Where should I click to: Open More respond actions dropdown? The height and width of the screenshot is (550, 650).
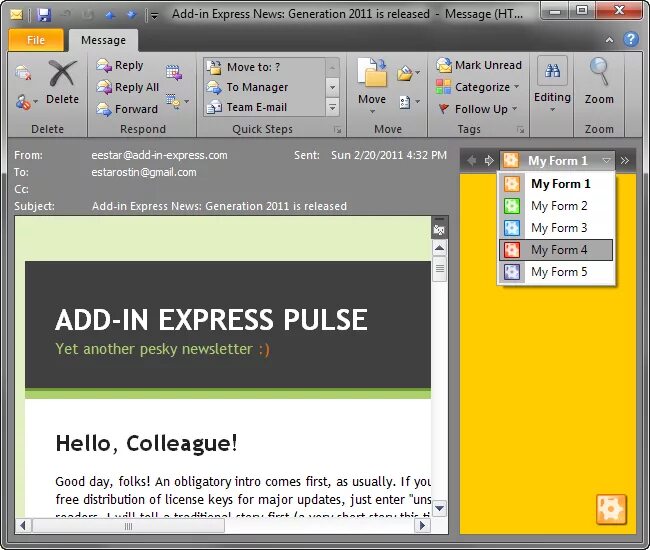[x=177, y=102]
